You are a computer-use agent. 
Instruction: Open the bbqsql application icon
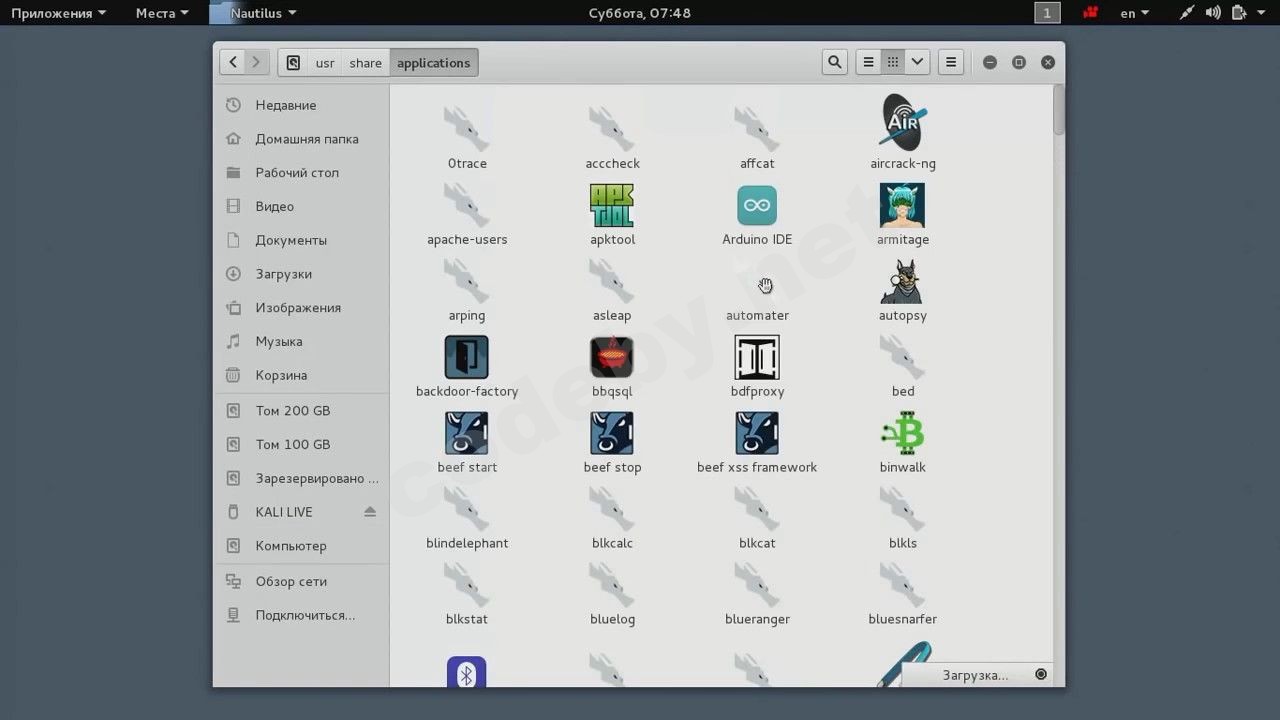click(x=612, y=358)
